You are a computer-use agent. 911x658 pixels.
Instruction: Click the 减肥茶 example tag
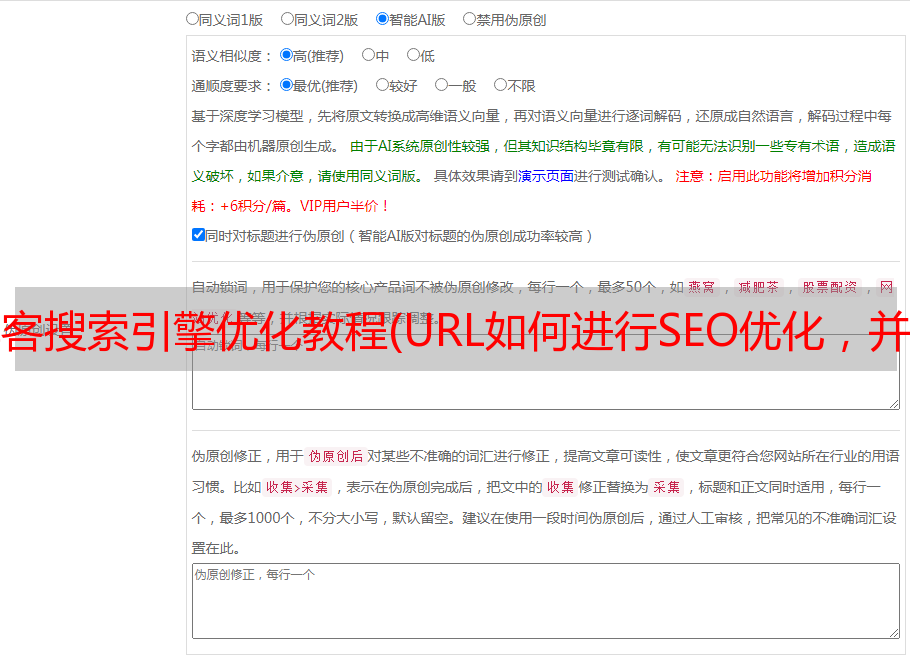pyautogui.click(x=759, y=287)
